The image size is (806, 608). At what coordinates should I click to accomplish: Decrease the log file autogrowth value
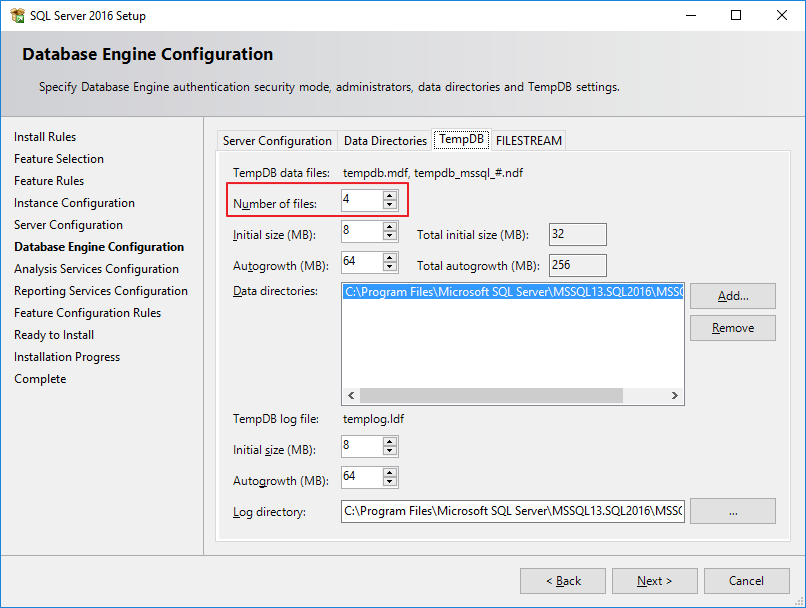tap(390, 481)
